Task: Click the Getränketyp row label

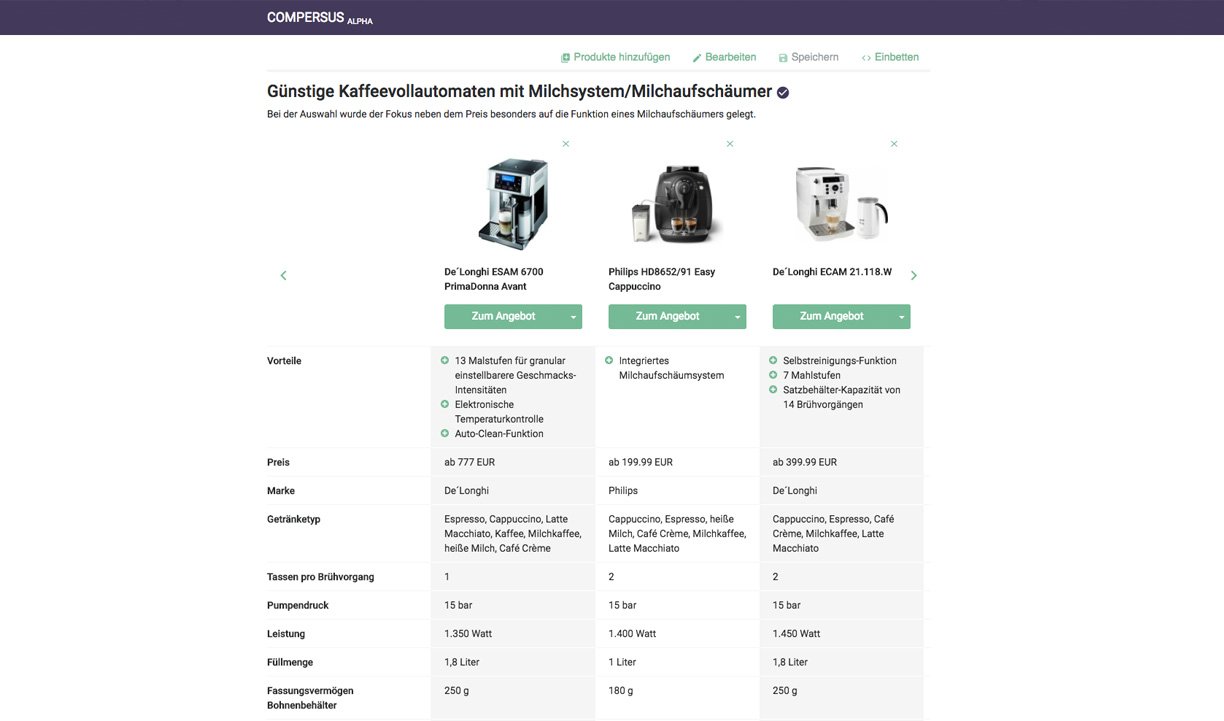Action: point(294,520)
